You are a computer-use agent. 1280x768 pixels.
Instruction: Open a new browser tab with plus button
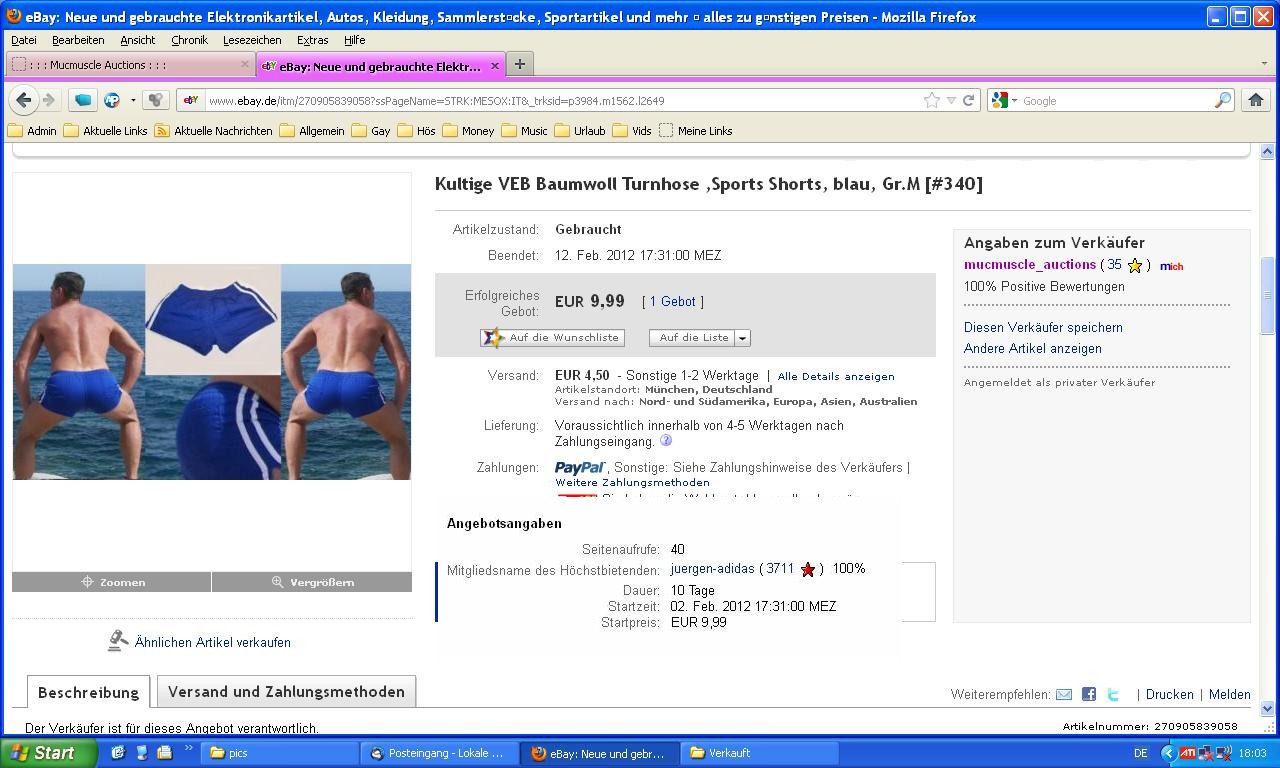519,65
